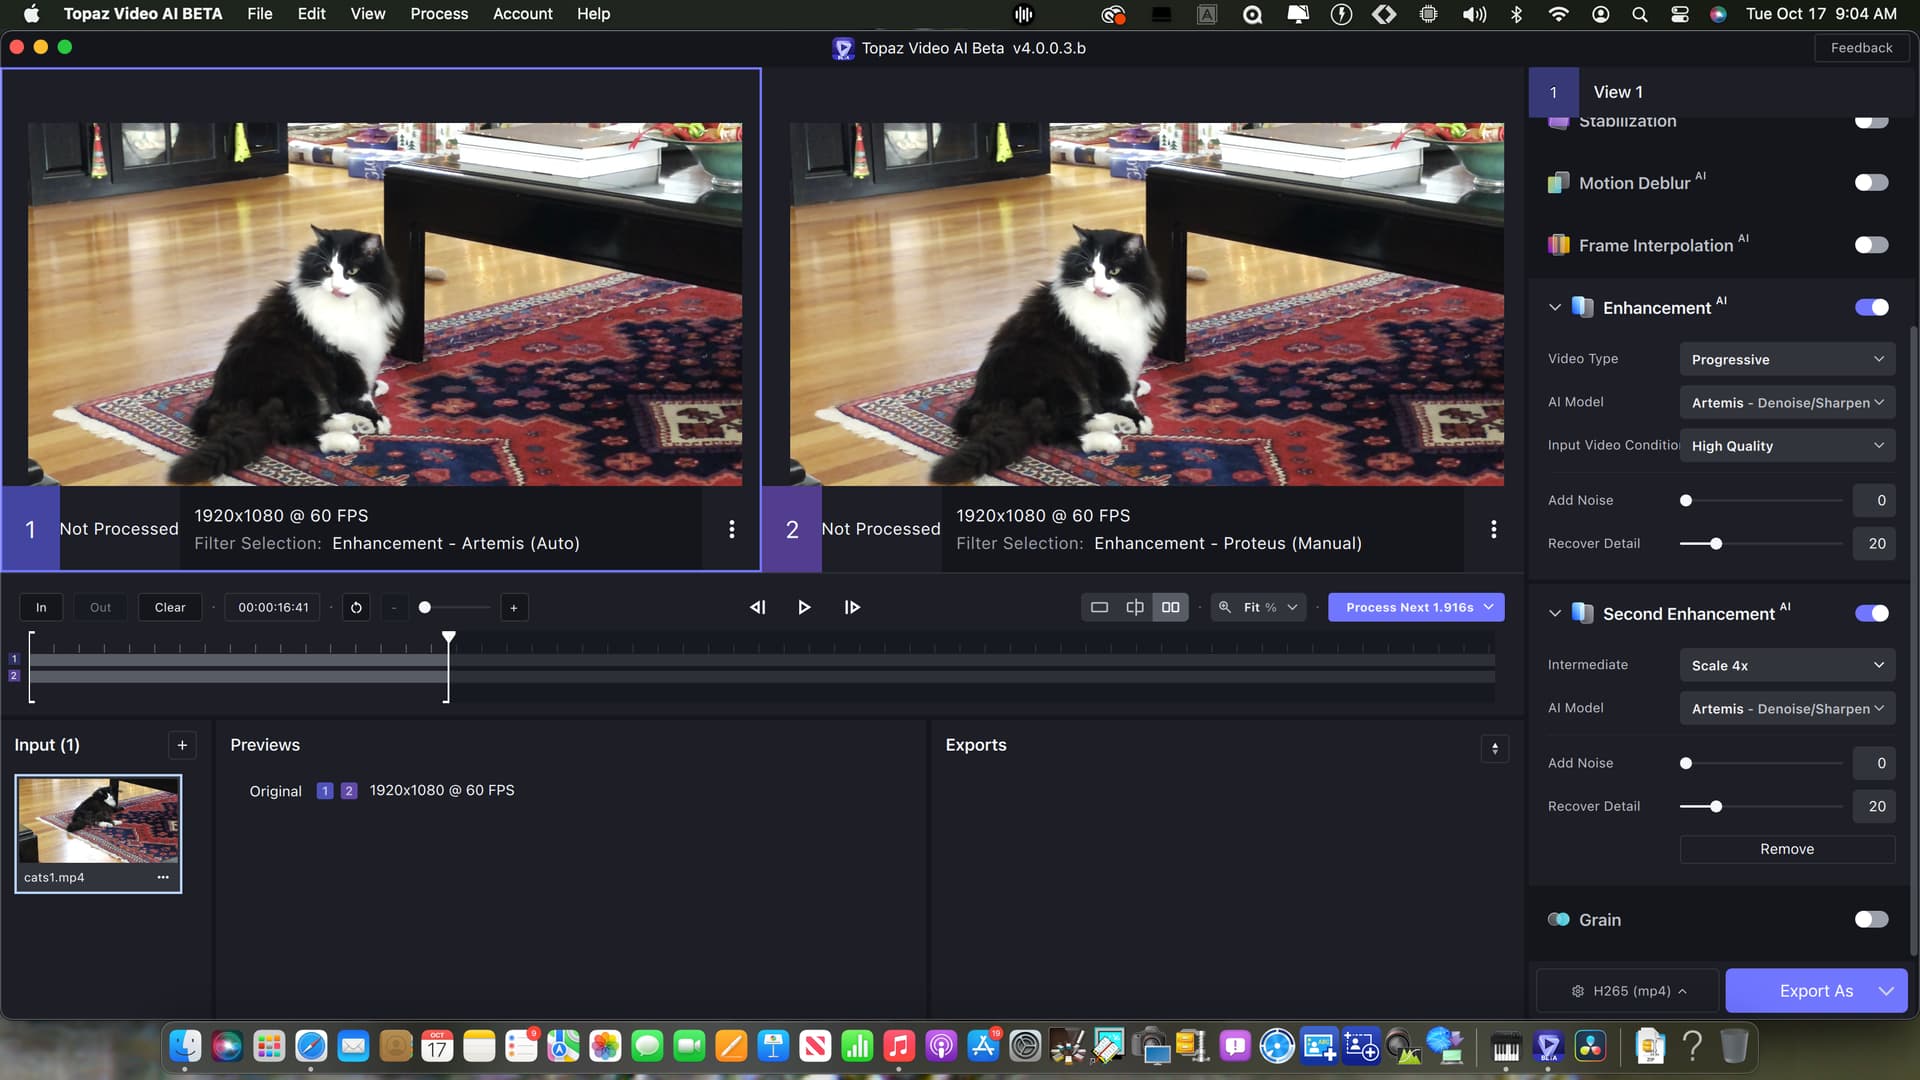This screenshot has width=1920, height=1080.
Task: Play the video preview
Action: tap(804, 607)
